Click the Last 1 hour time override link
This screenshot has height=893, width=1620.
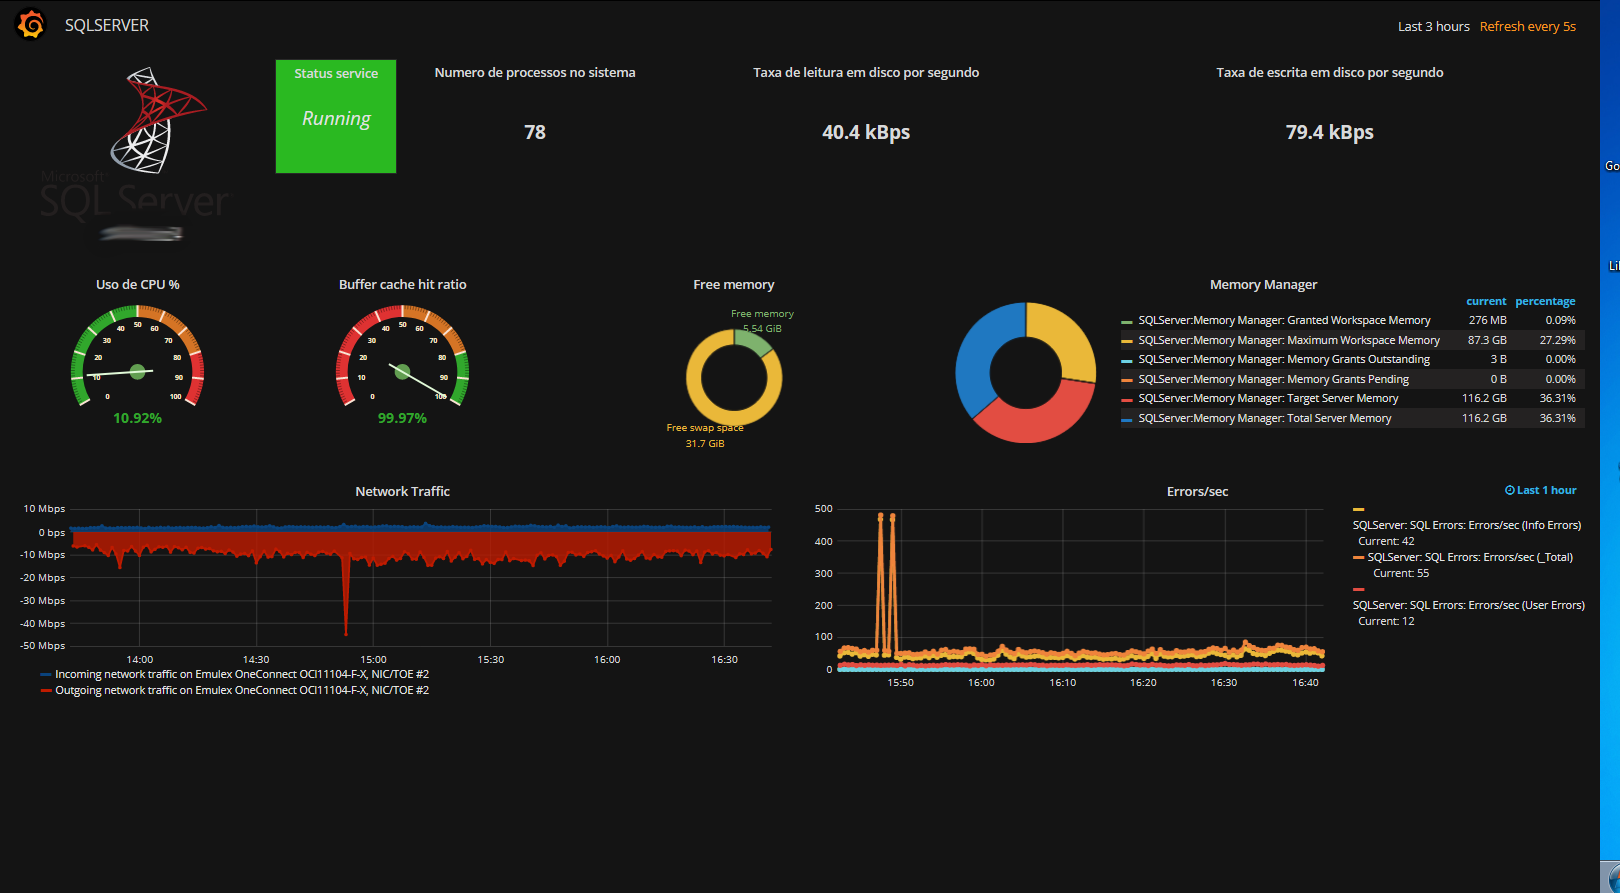tap(1541, 491)
